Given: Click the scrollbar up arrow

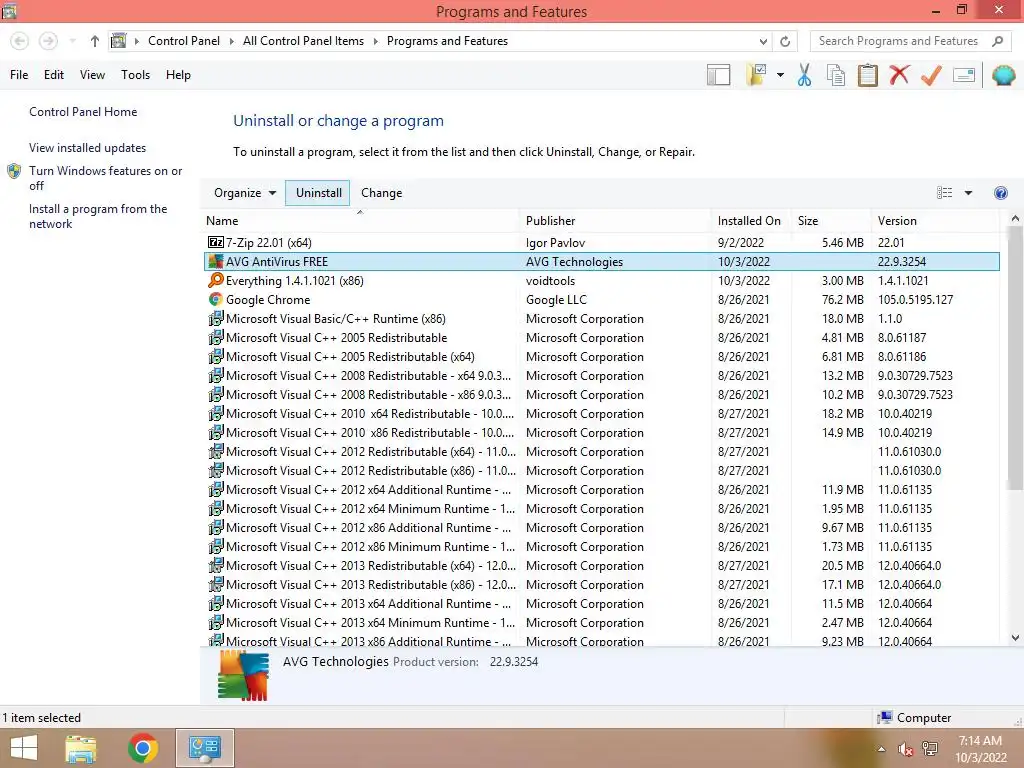Looking at the screenshot, I should [x=1015, y=219].
